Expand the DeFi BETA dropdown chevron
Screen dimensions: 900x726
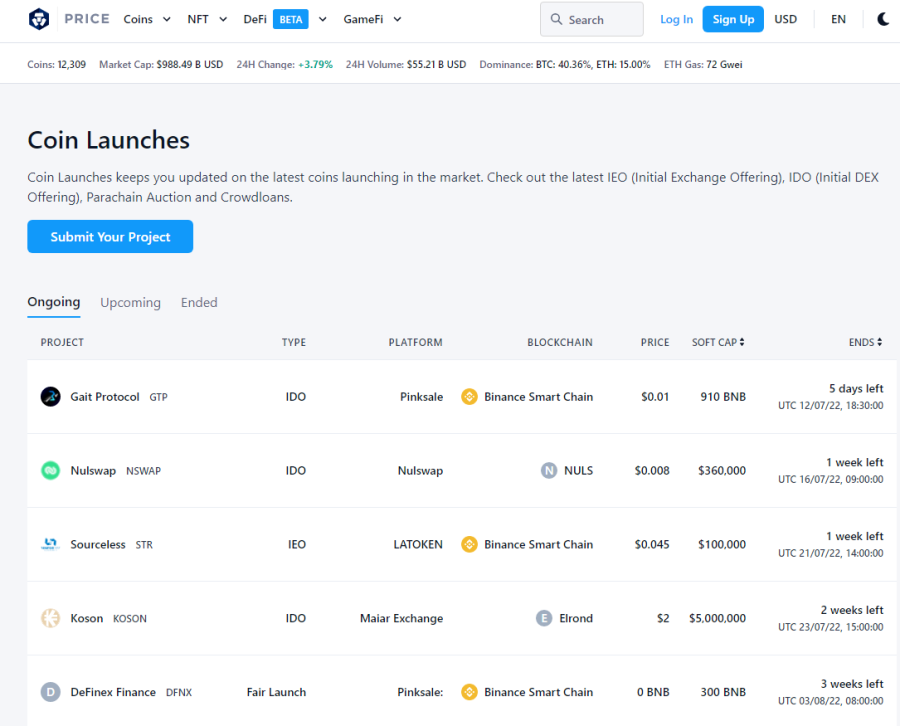pyautogui.click(x=323, y=20)
